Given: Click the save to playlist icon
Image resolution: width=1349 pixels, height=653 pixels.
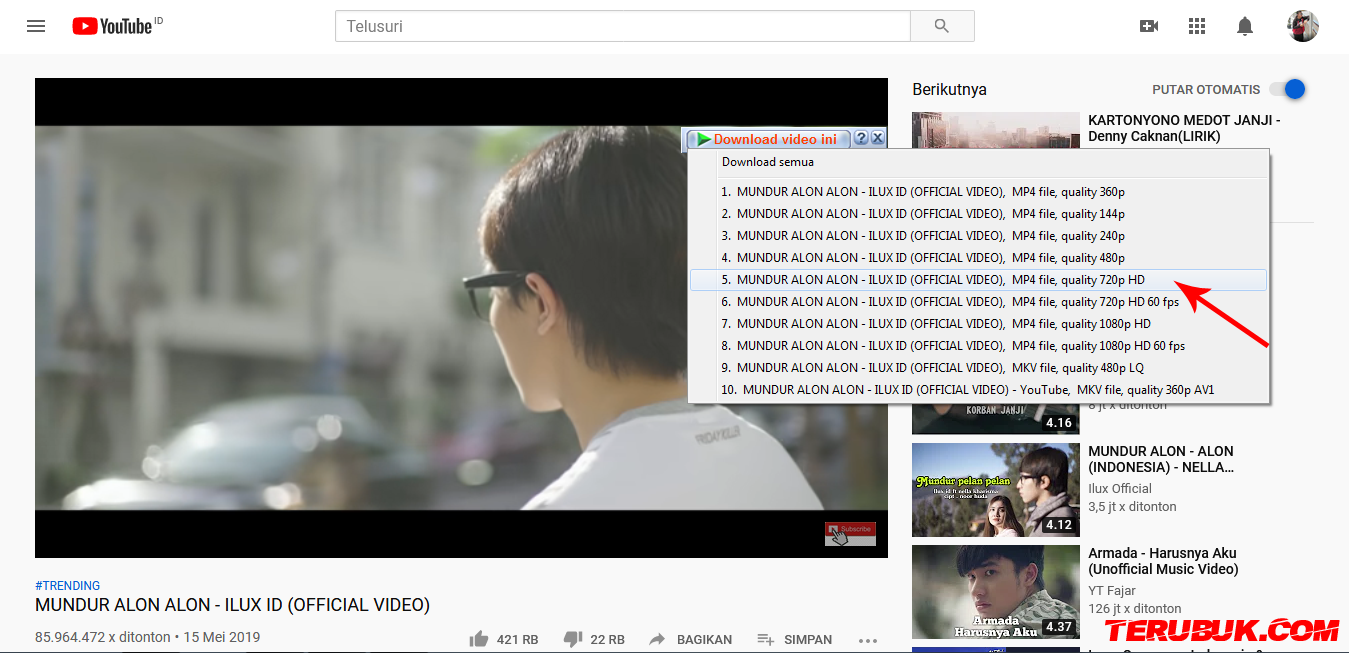Looking at the screenshot, I should pyautogui.click(x=766, y=639).
